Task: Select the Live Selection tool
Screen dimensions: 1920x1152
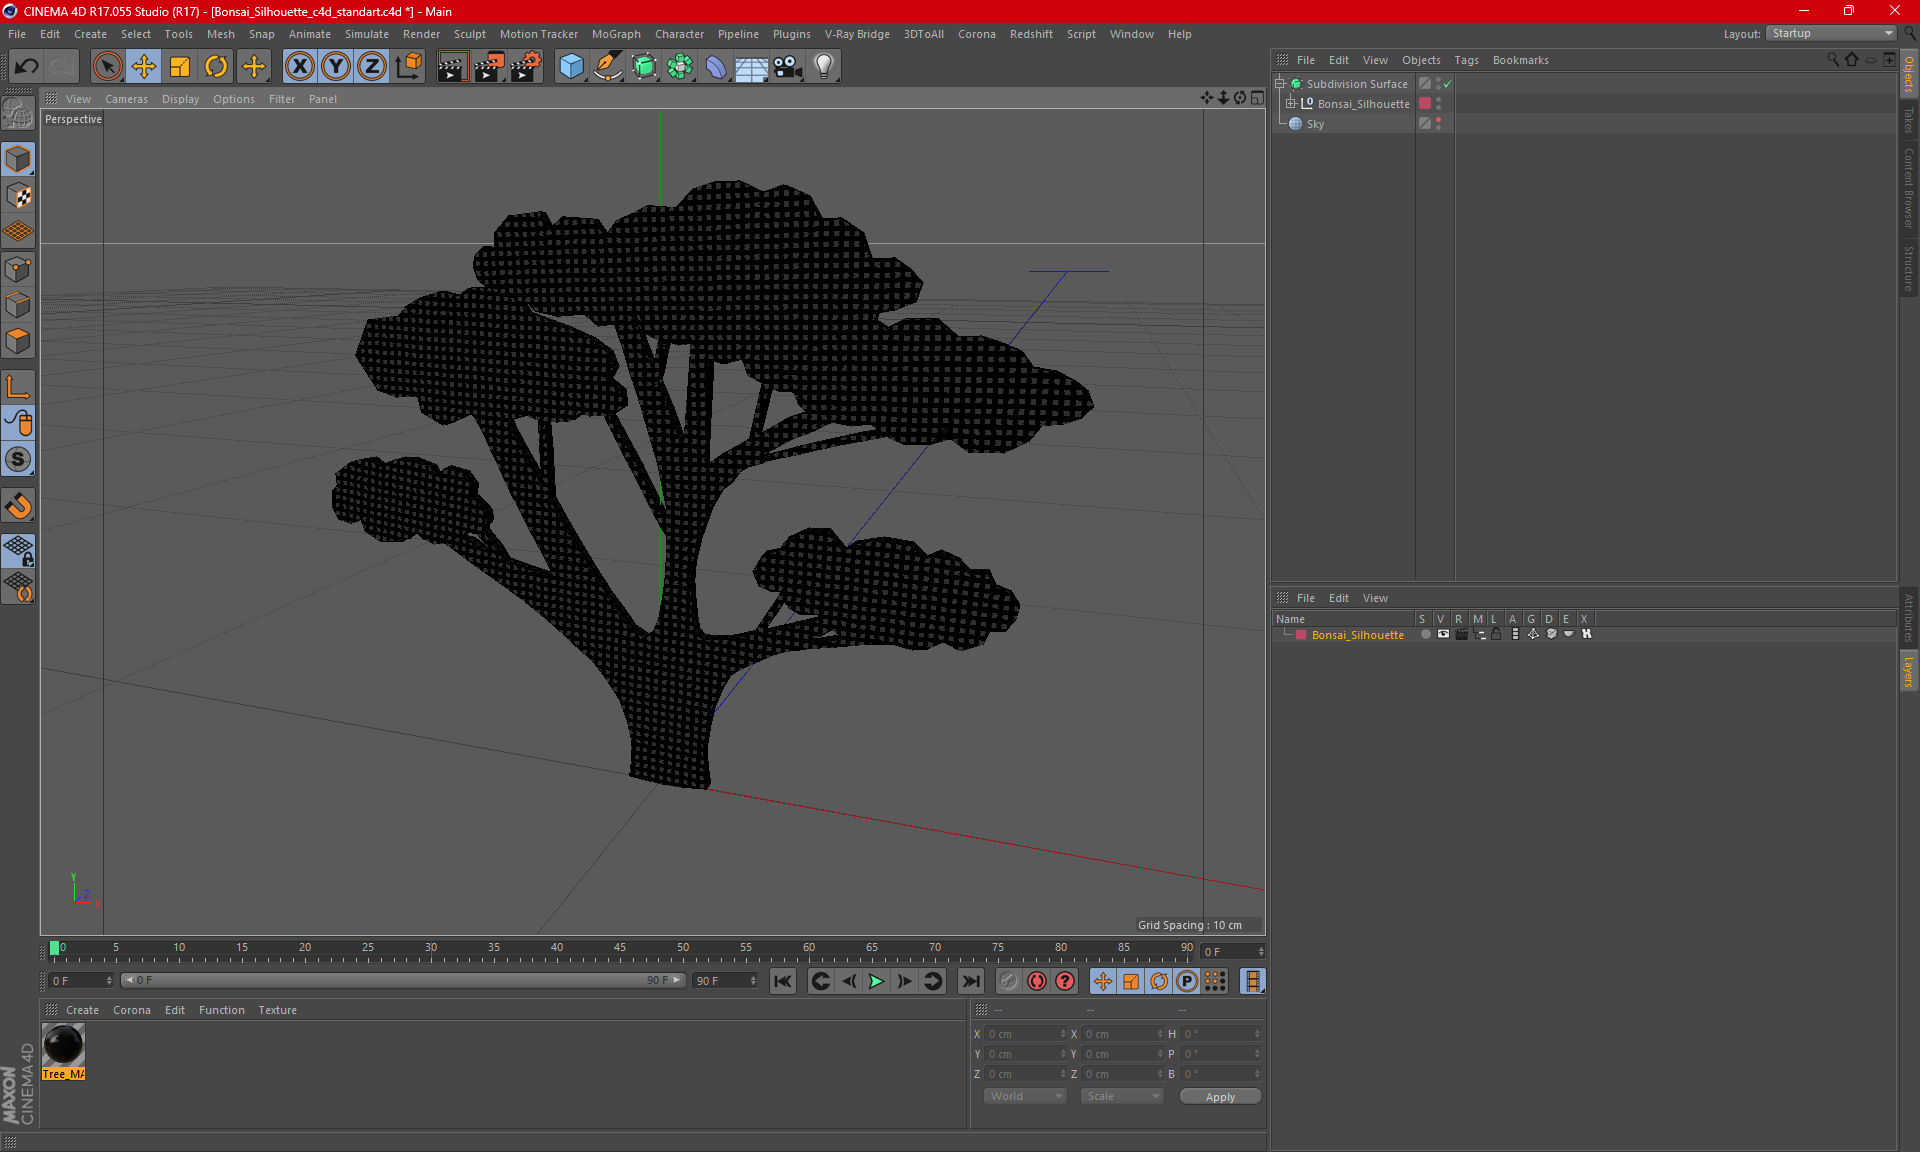Action: coord(107,67)
